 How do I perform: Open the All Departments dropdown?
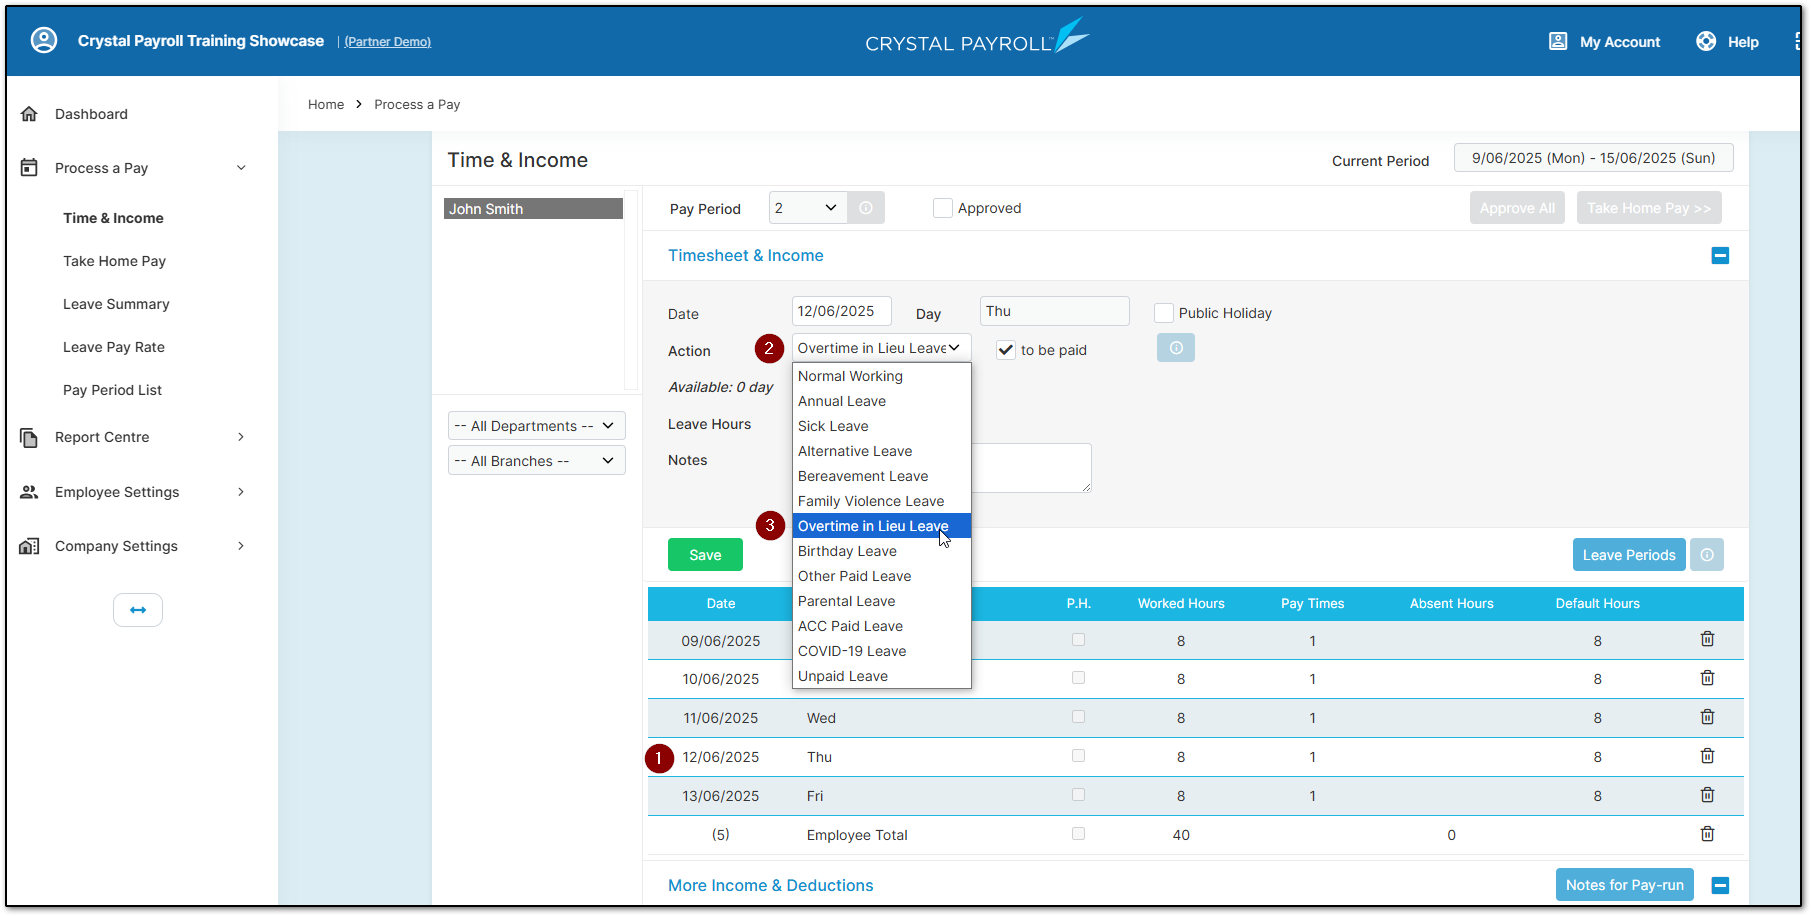click(537, 426)
